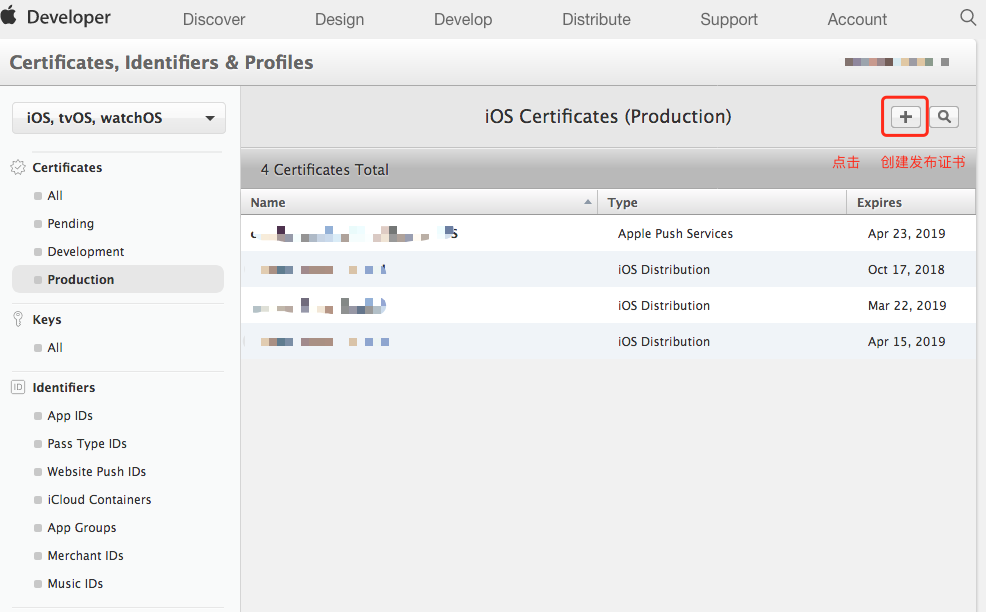Click the Certificates section badge icon
Image resolution: width=986 pixels, height=612 pixels.
18,167
